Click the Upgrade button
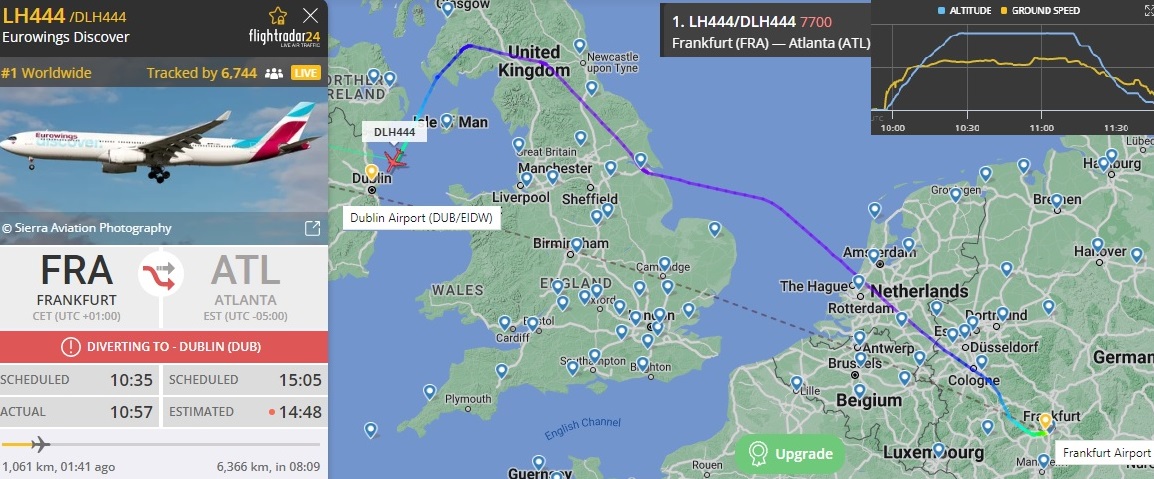 tap(790, 454)
